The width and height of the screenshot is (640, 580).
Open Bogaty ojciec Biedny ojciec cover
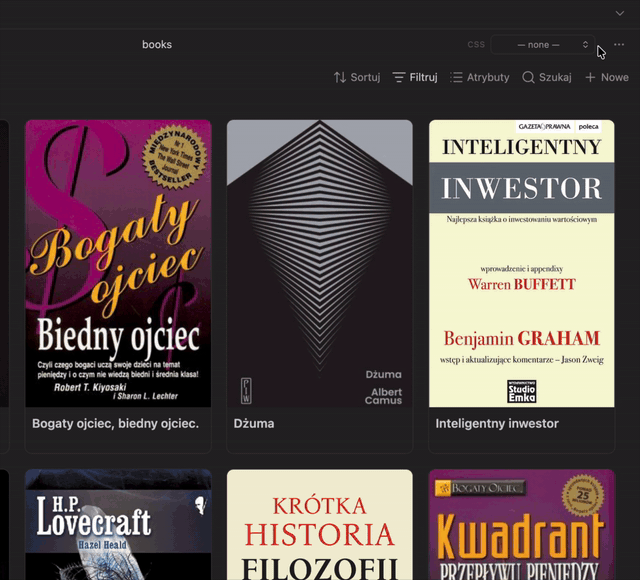click(118, 263)
